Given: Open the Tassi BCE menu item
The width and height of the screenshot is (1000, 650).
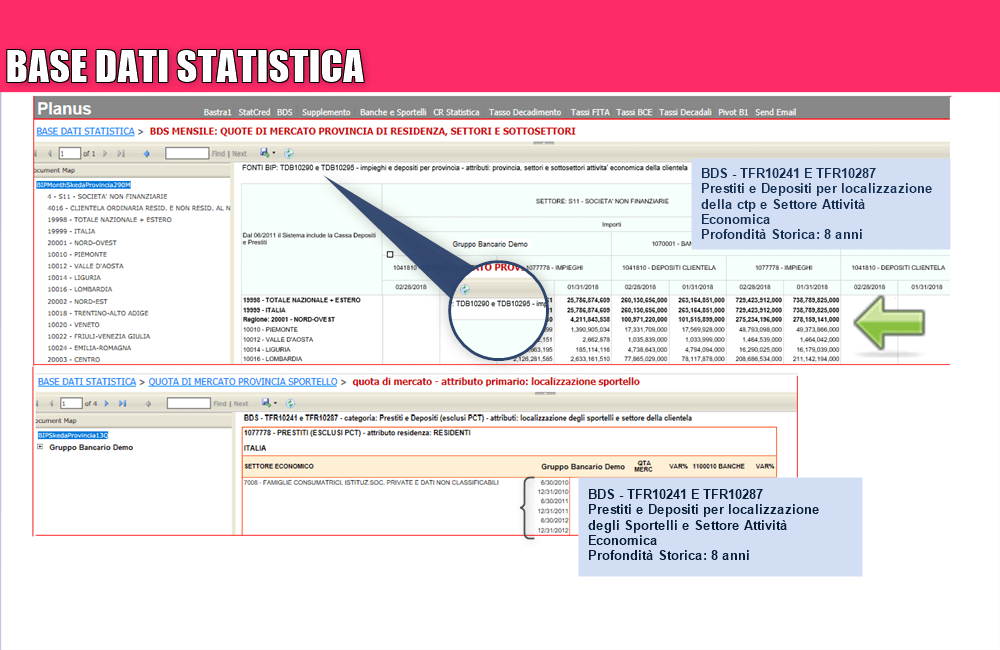Looking at the screenshot, I should [634, 112].
